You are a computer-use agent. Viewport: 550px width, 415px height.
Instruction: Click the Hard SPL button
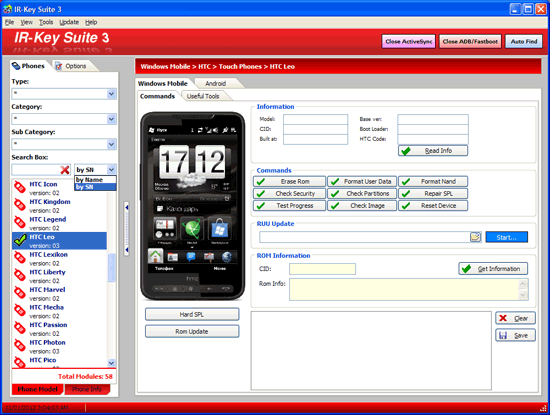coord(192,314)
